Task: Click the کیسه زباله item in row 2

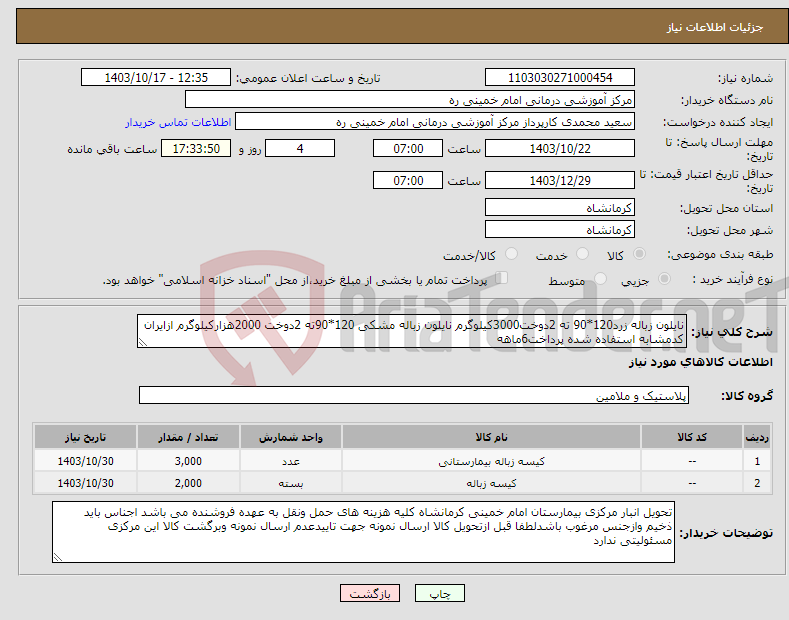Action: click(491, 483)
